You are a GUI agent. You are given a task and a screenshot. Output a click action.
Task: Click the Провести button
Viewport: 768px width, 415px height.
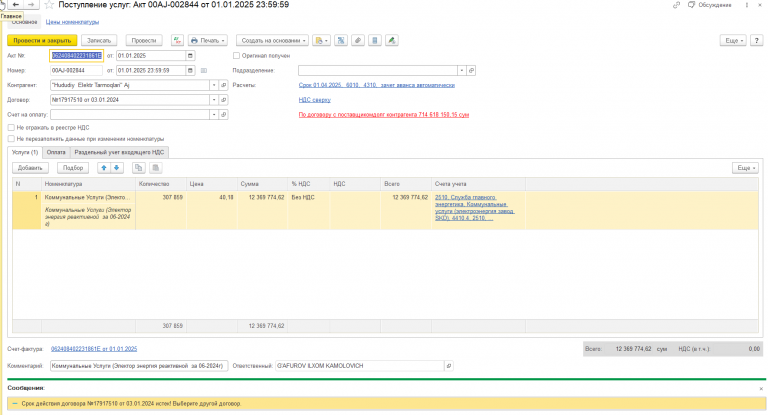(144, 41)
